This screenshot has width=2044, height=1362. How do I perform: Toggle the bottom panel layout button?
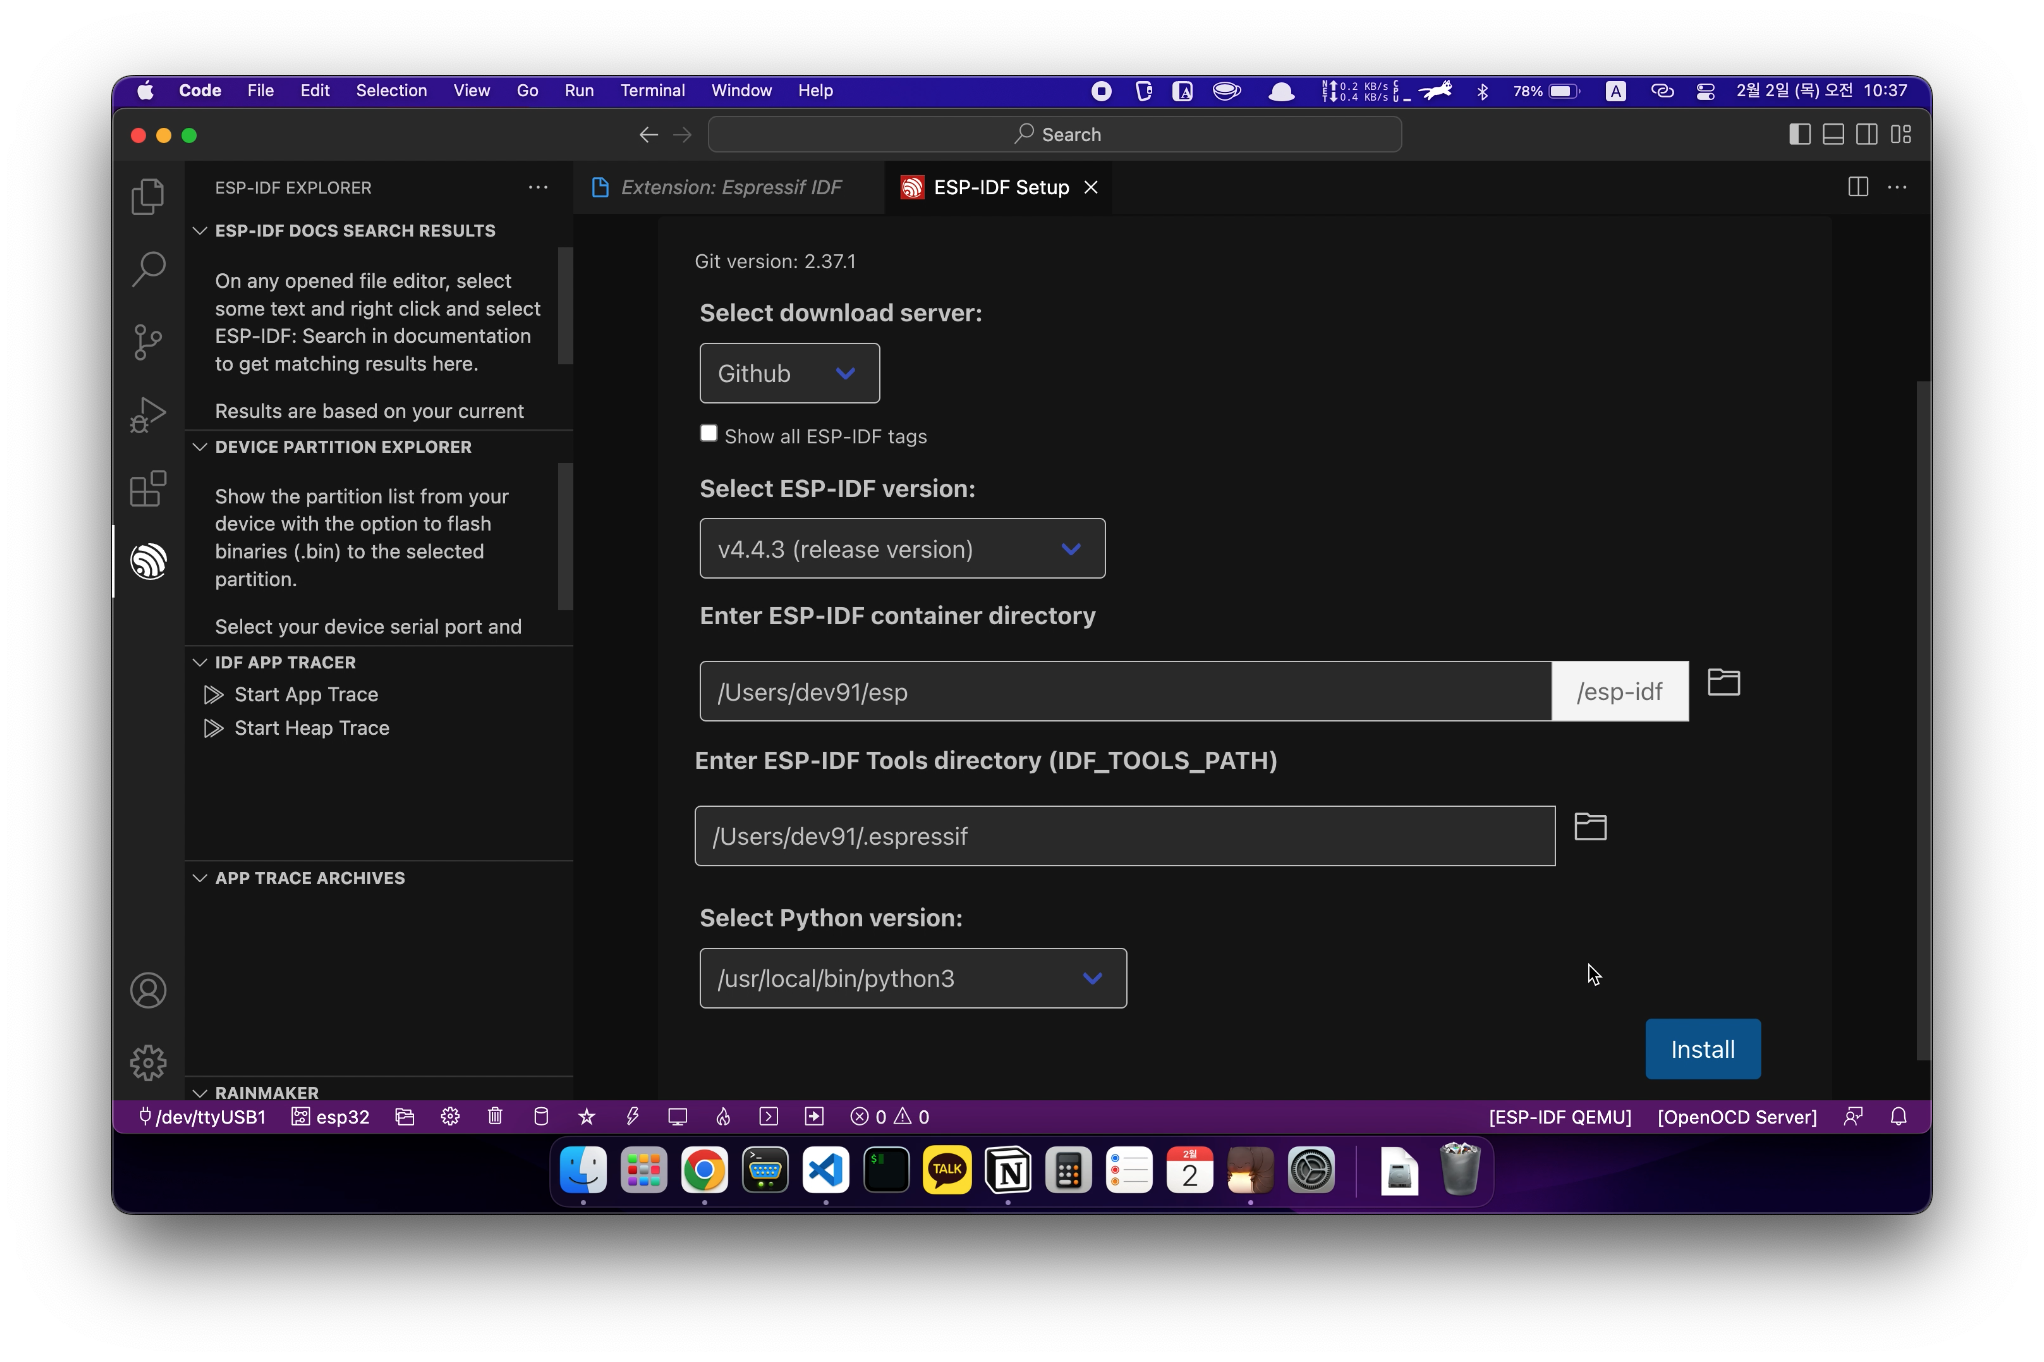coord(1833,135)
